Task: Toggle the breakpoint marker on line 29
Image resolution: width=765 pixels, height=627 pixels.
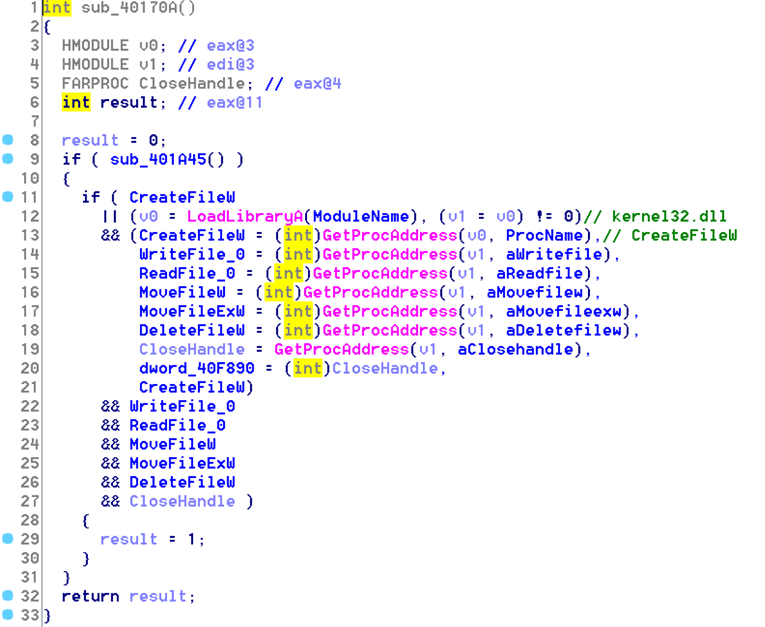Action: pyautogui.click(x=8, y=539)
